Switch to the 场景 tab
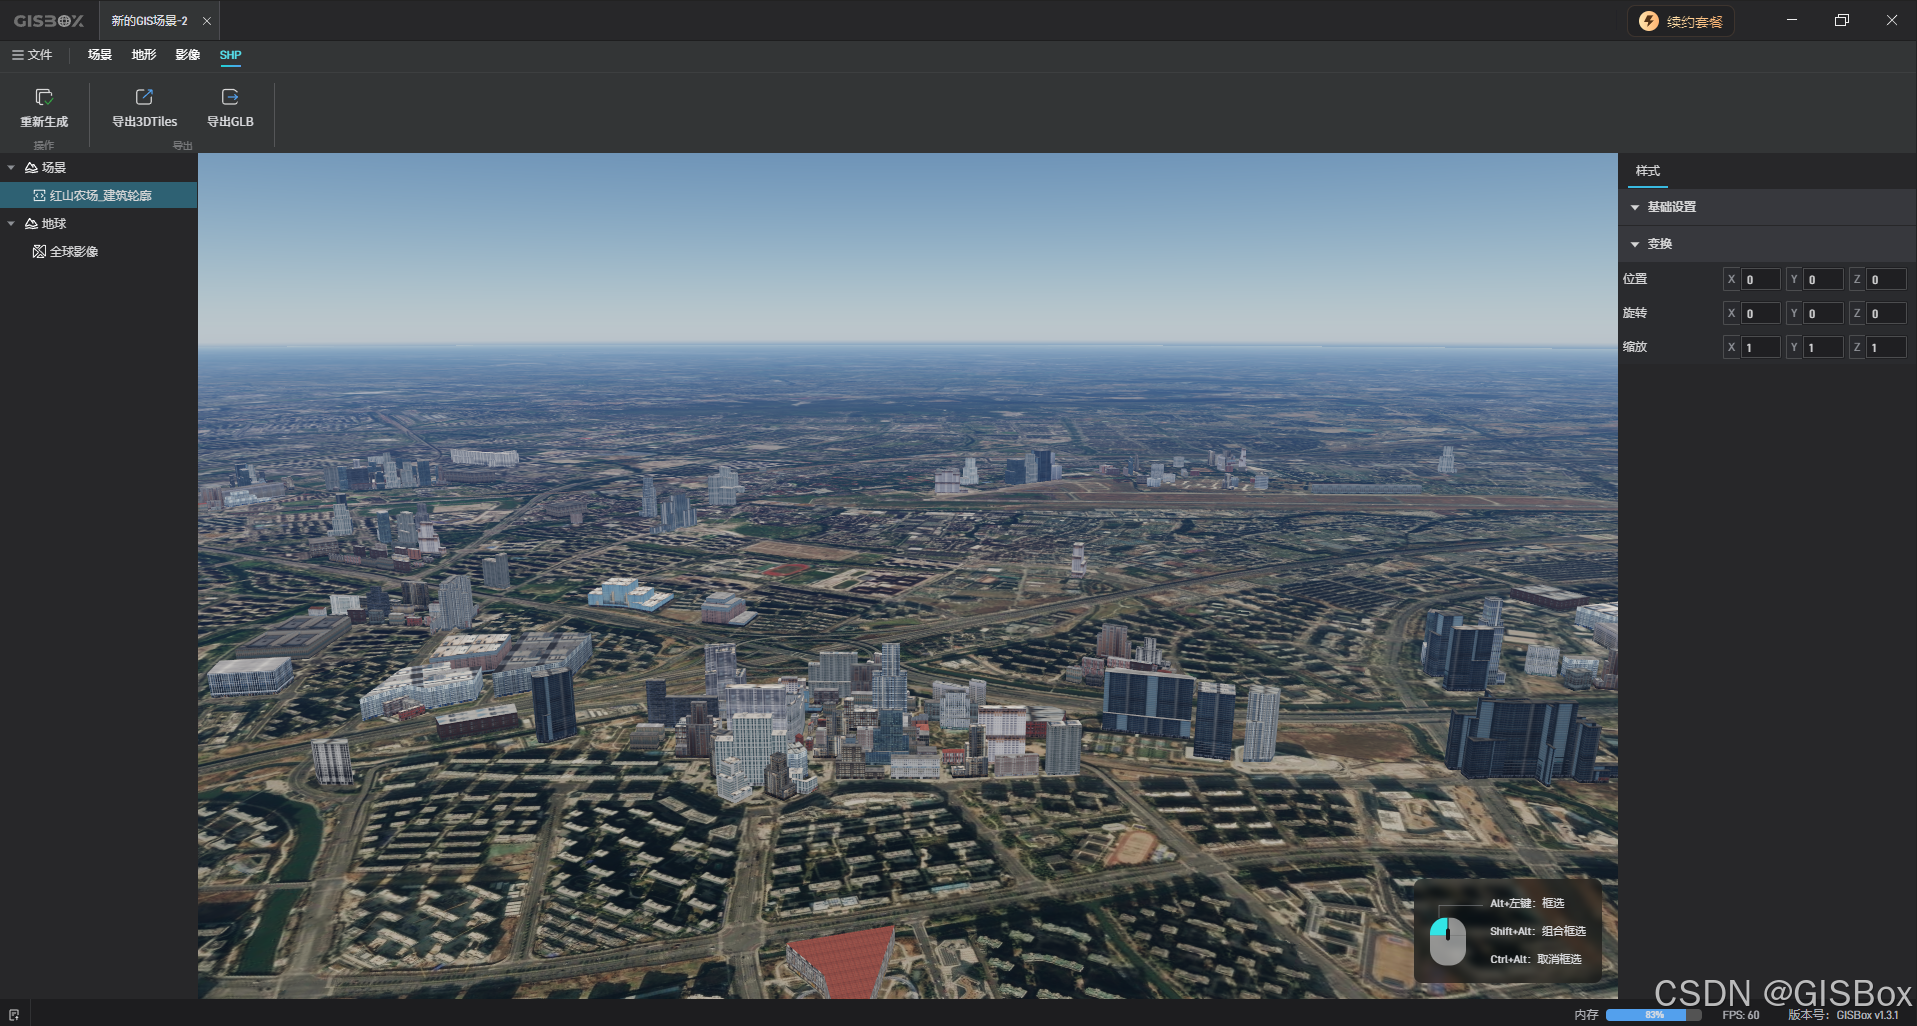The image size is (1917, 1026). (x=100, y=55)
